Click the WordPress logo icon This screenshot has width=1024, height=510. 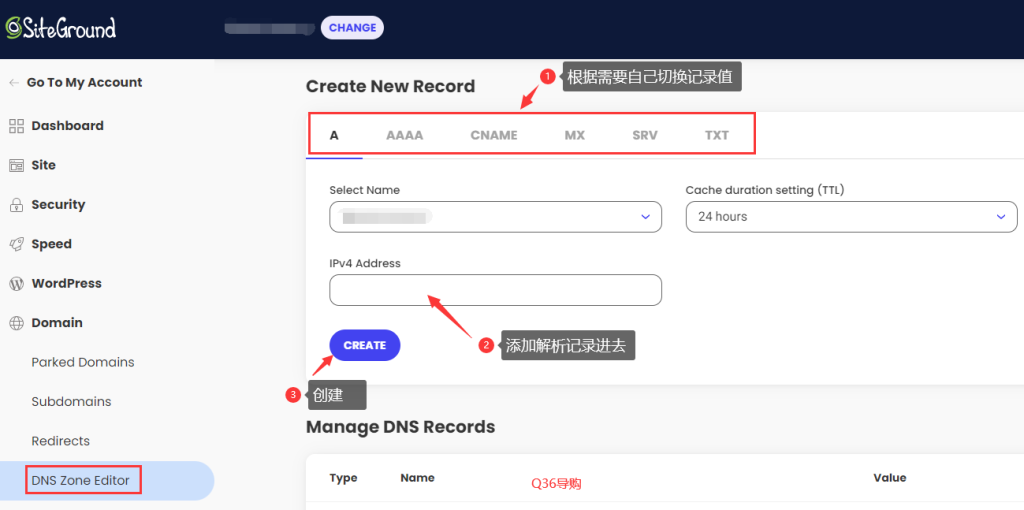tap(16, 284)
